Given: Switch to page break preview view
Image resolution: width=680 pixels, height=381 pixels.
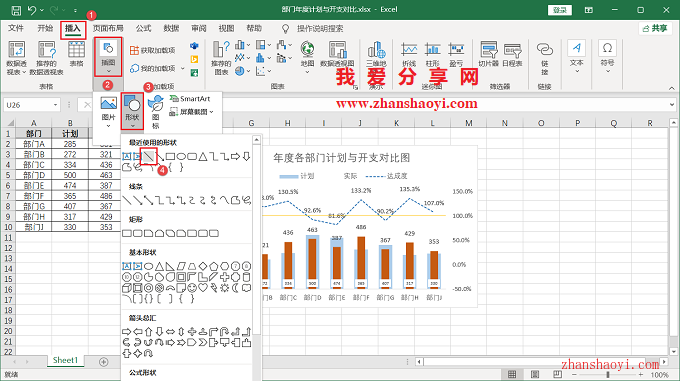Looking at the screenshot, I should pos(557,374).
